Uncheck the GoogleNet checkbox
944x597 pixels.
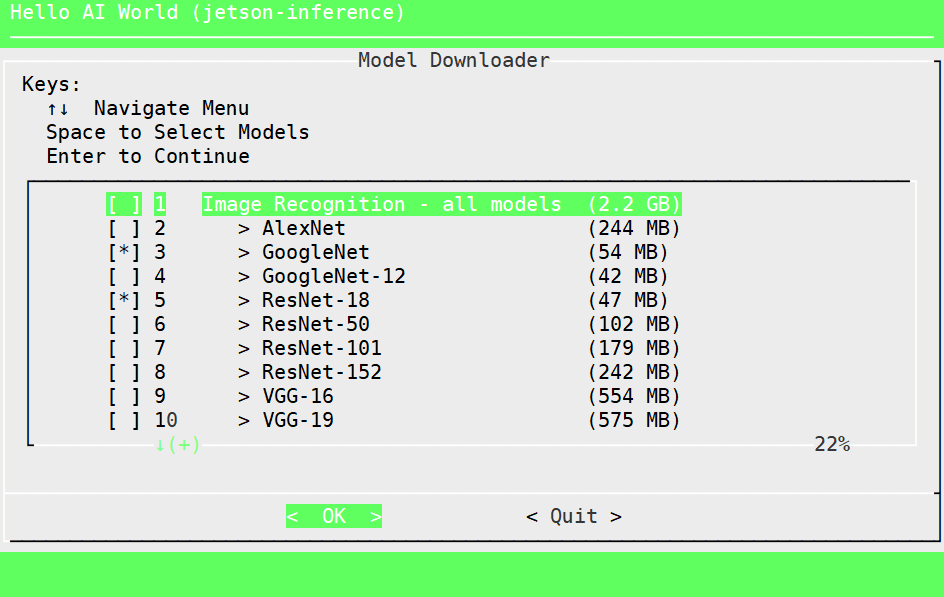(x=124, y=252)
